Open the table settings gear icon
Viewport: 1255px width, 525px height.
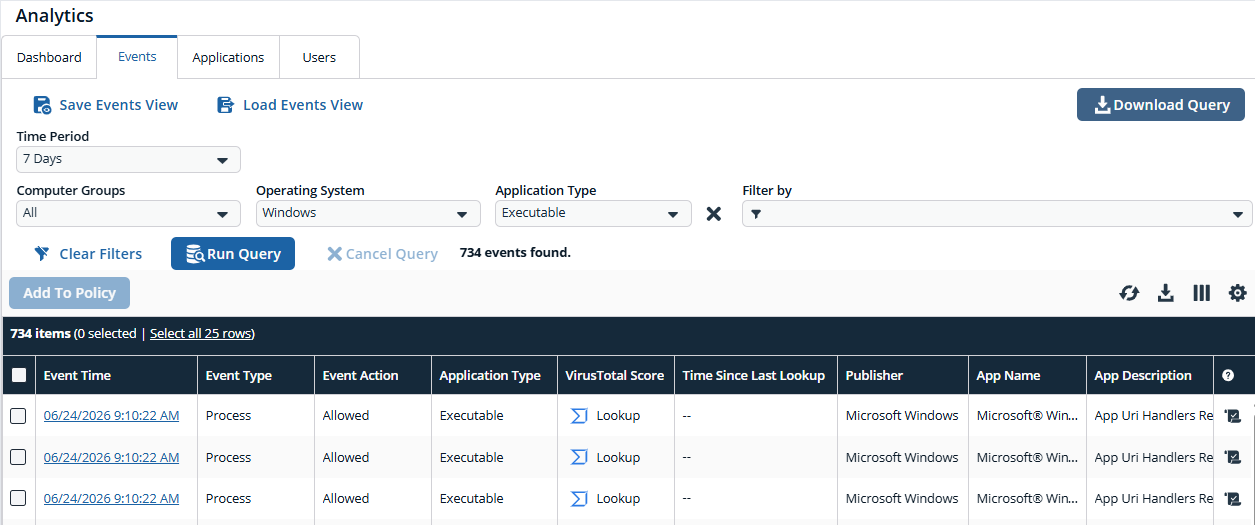tap(1238, 293)
